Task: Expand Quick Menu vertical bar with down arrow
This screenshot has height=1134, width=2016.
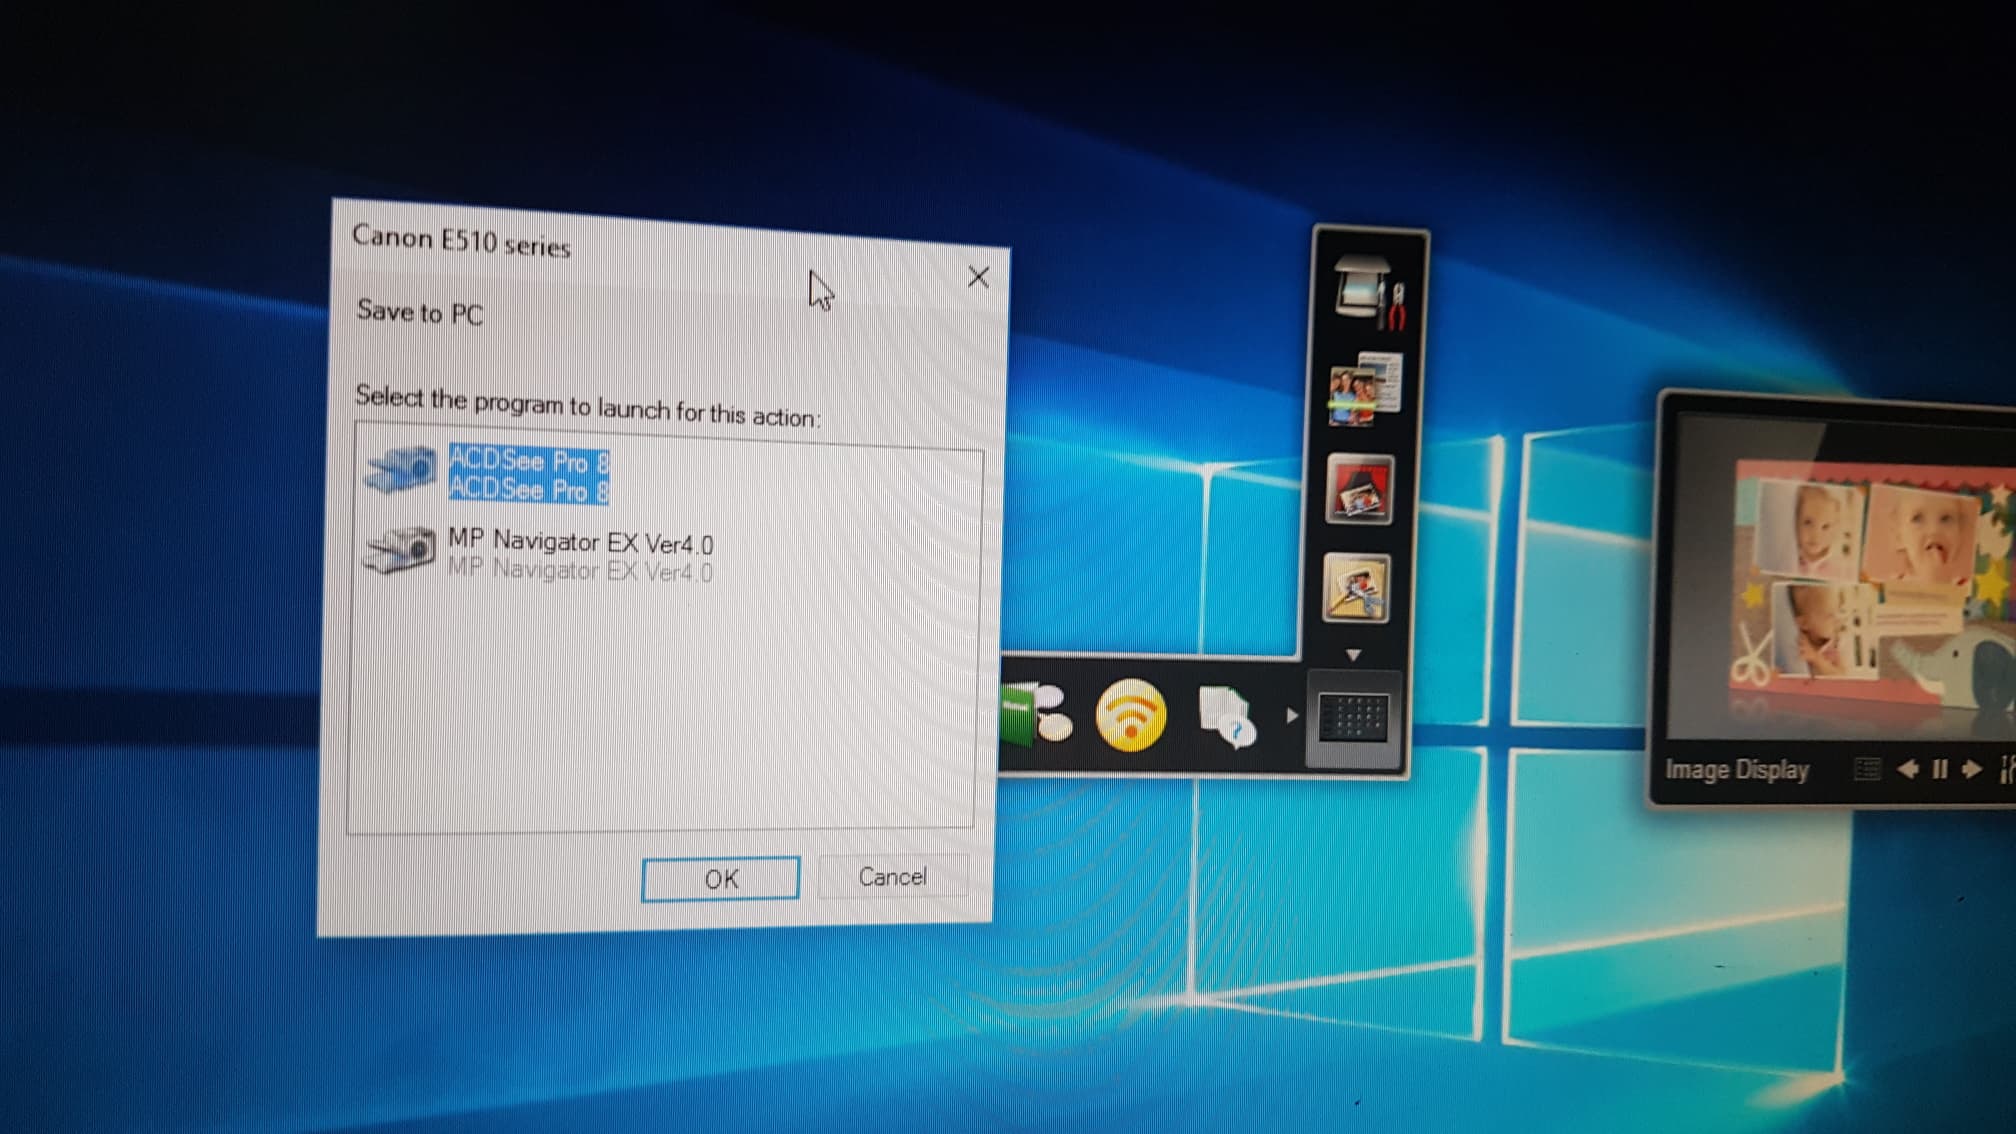Action: (x=1353, y=655)
